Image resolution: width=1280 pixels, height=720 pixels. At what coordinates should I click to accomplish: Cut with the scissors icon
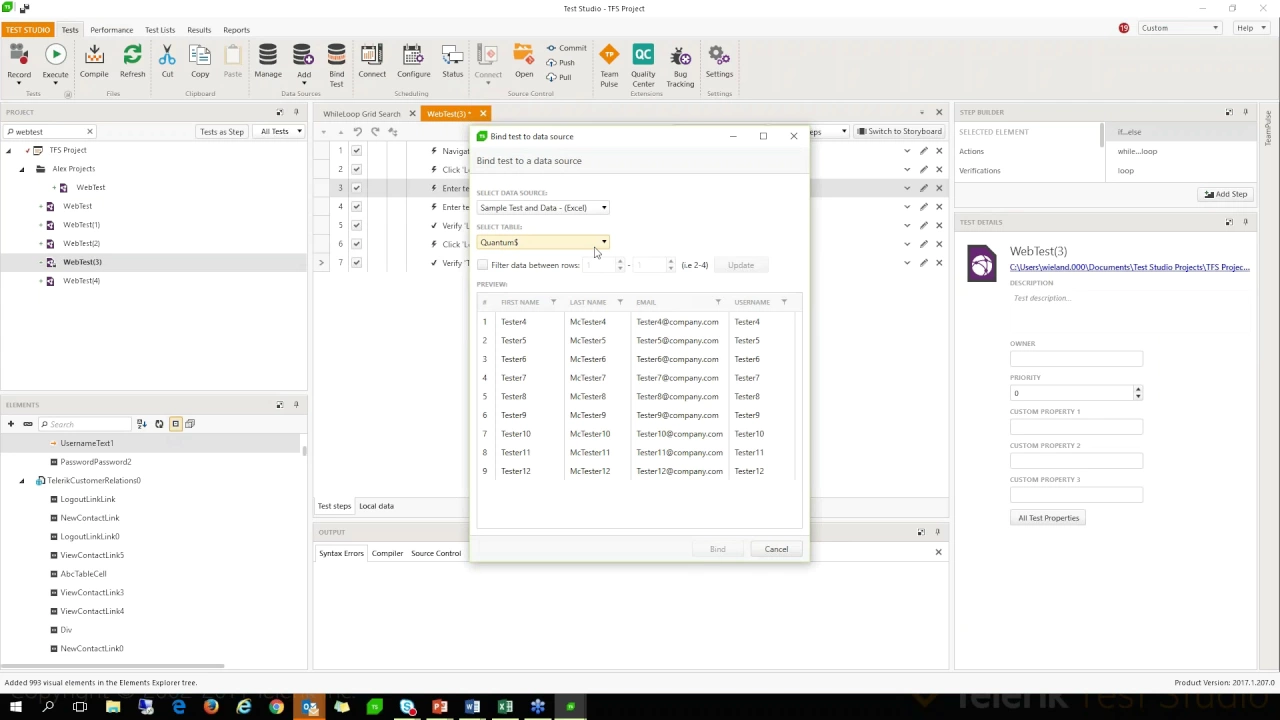click(x=167, y=62)
